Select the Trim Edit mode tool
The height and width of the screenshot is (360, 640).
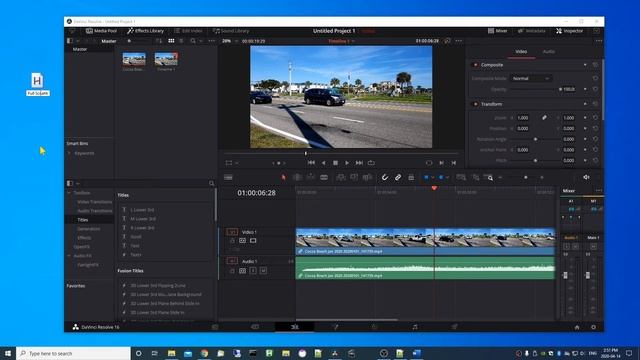tap(298, 177)
